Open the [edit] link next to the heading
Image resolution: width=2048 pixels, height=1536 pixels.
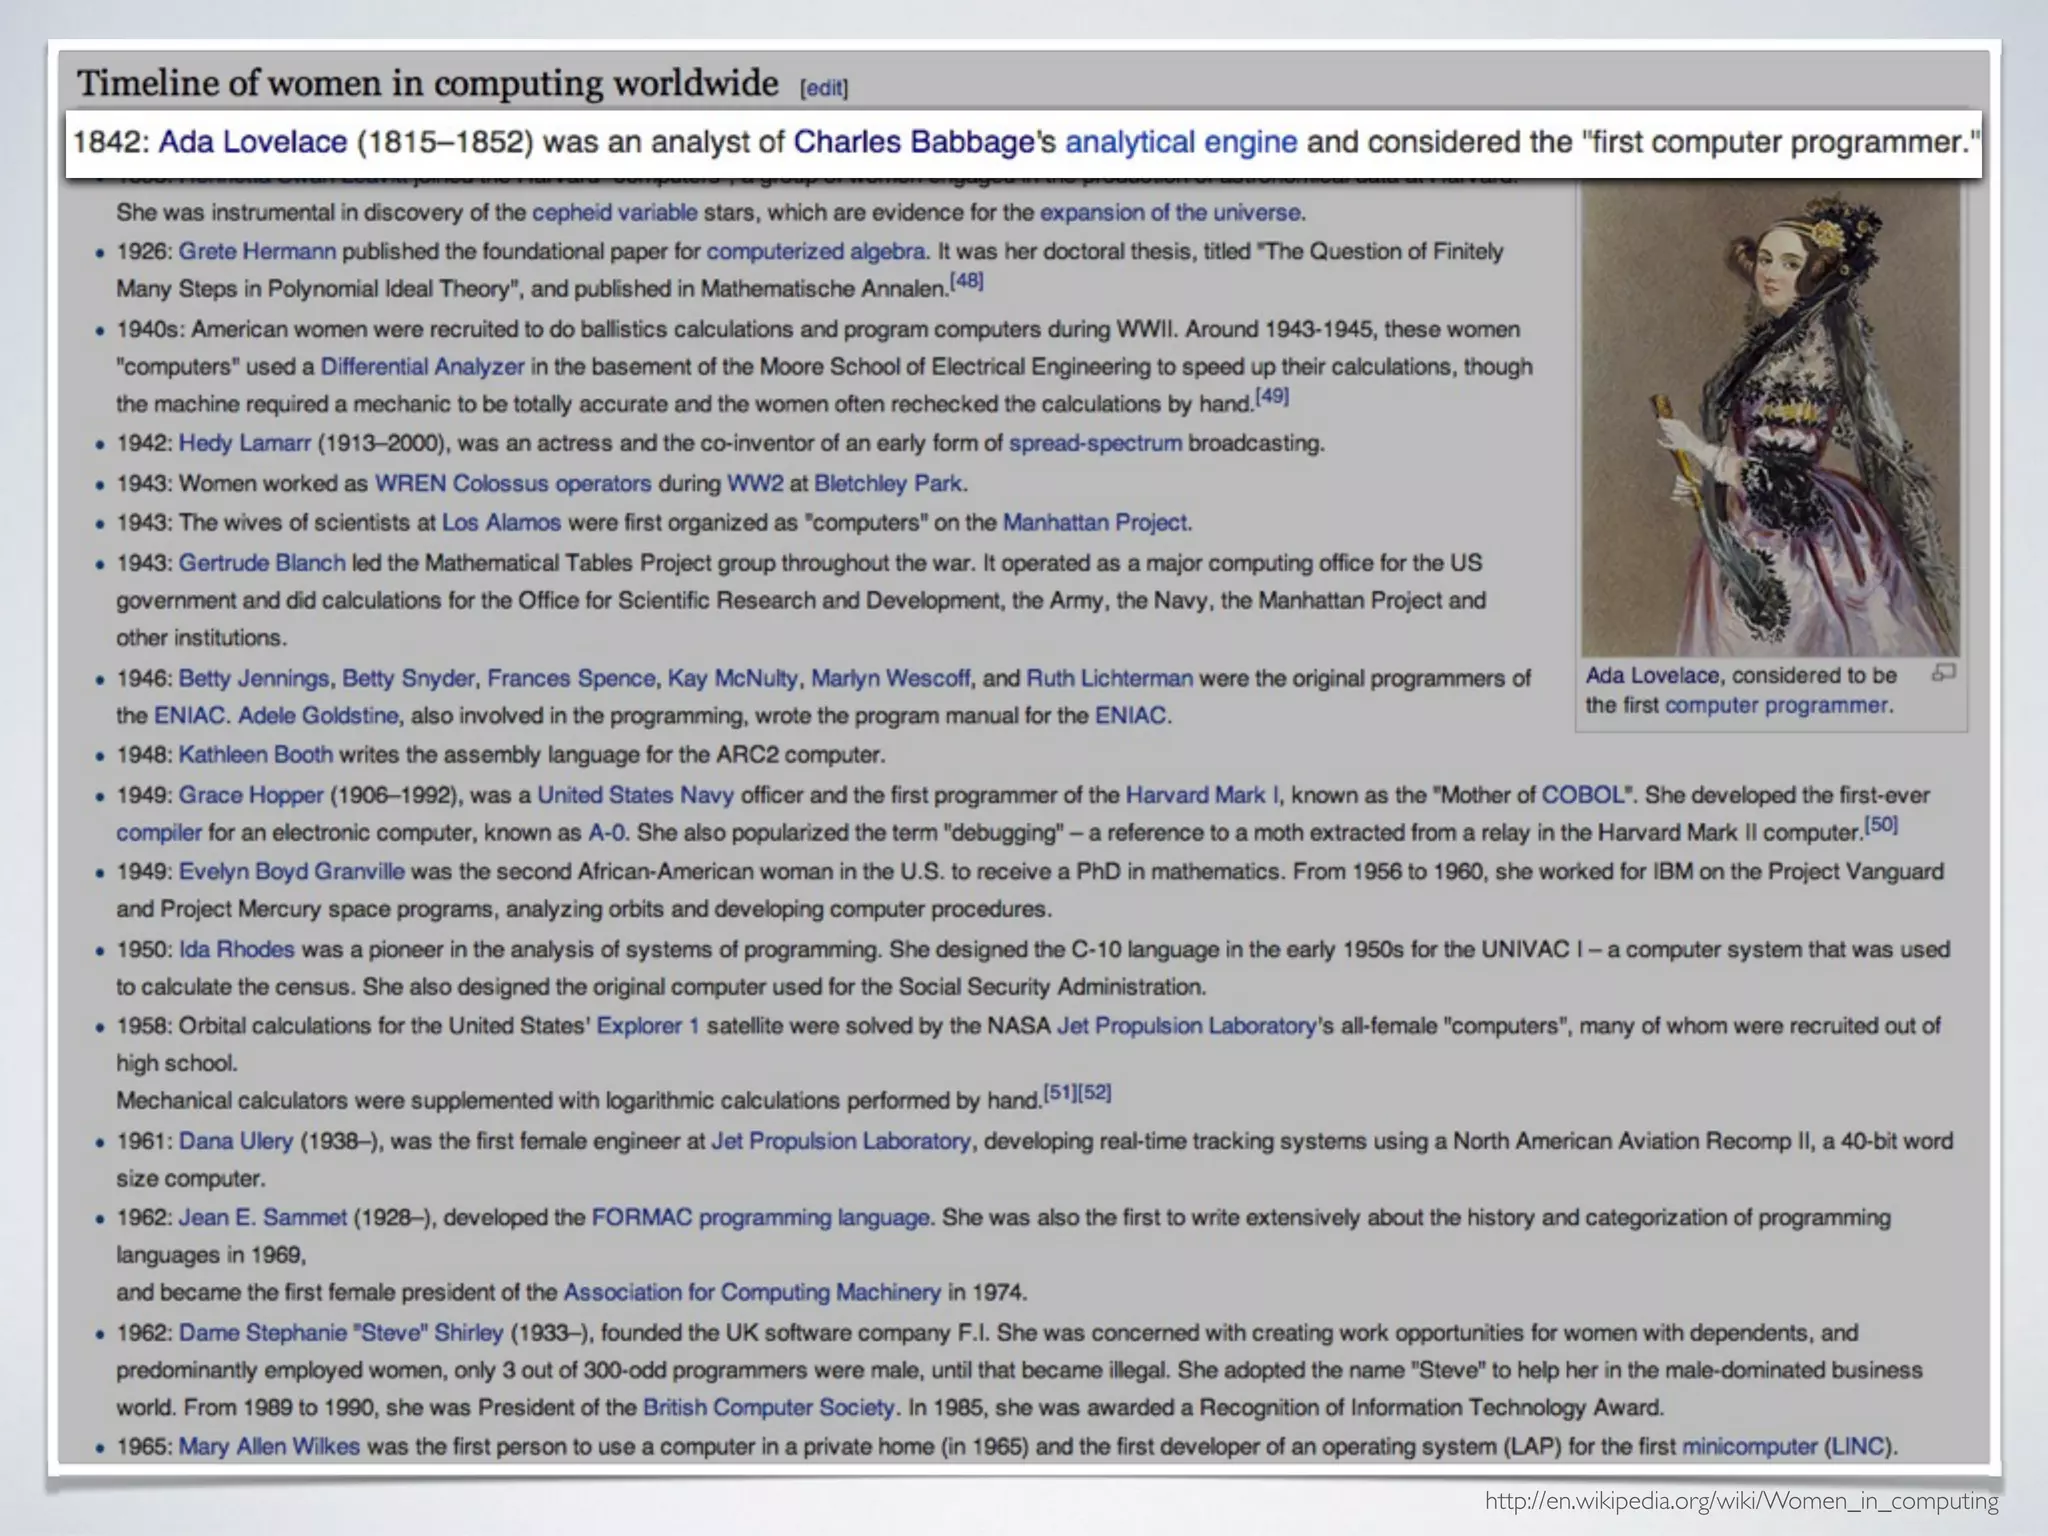coord(824,88)
